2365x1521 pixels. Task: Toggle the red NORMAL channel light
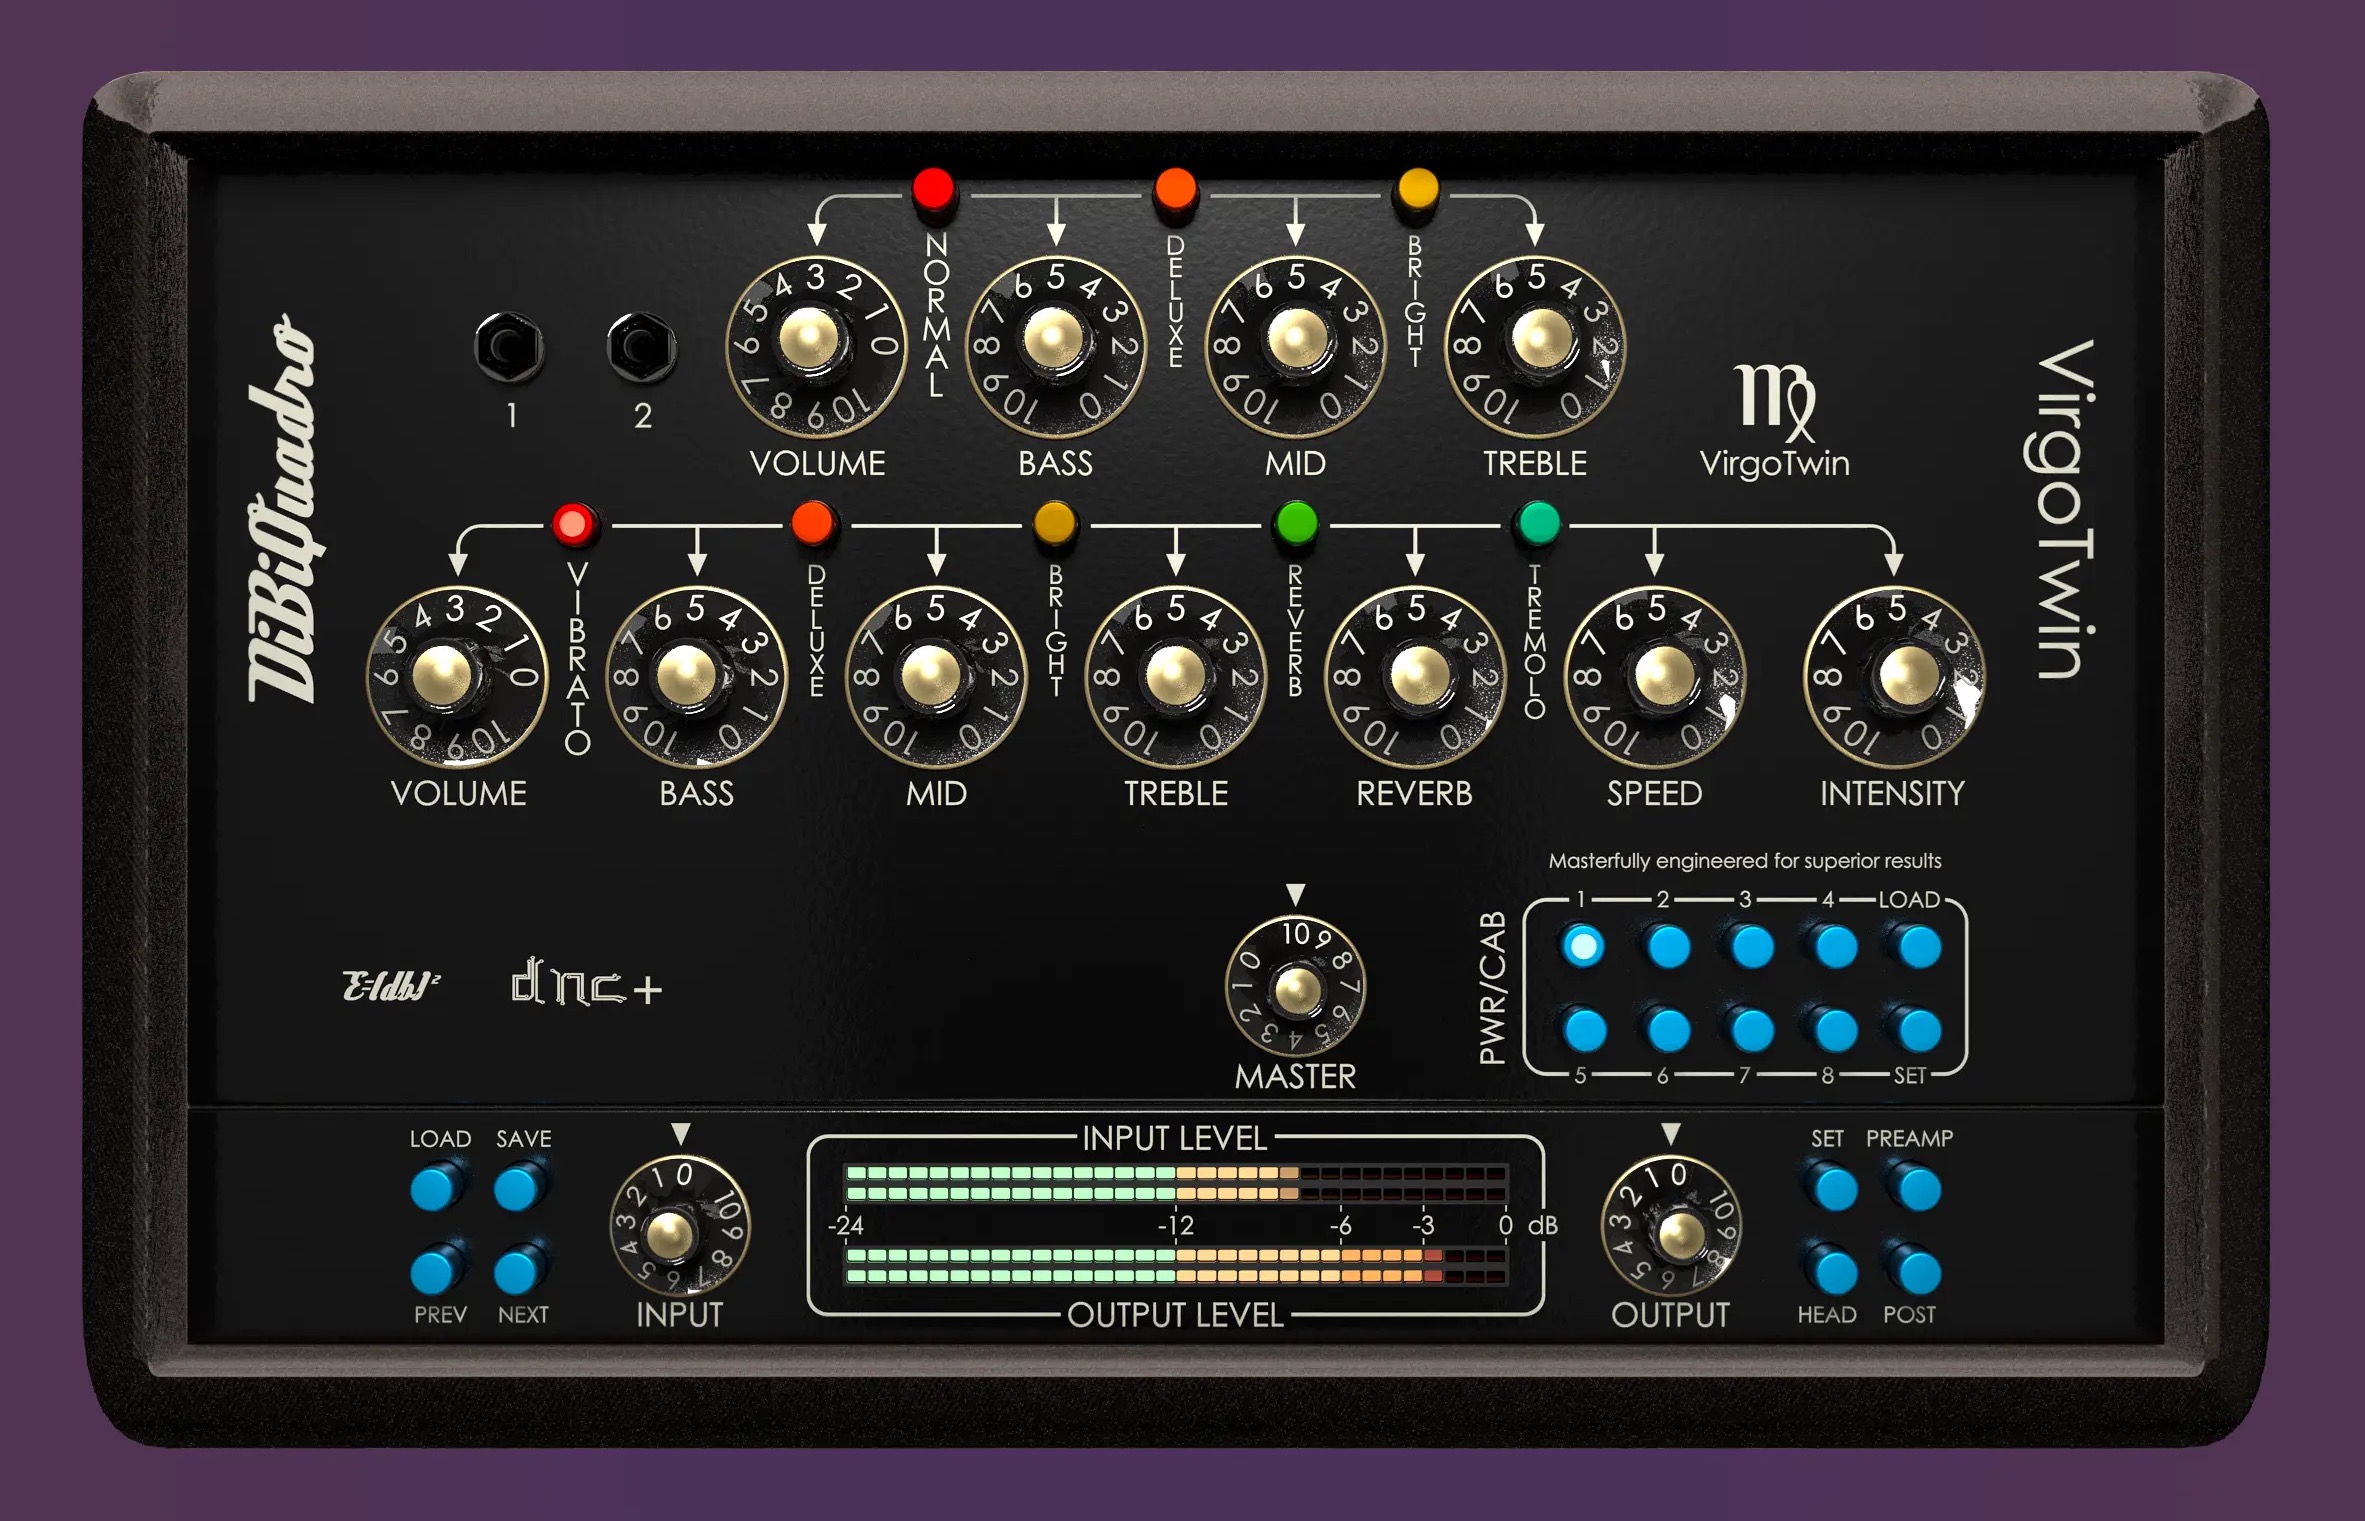tap(934, 188)
